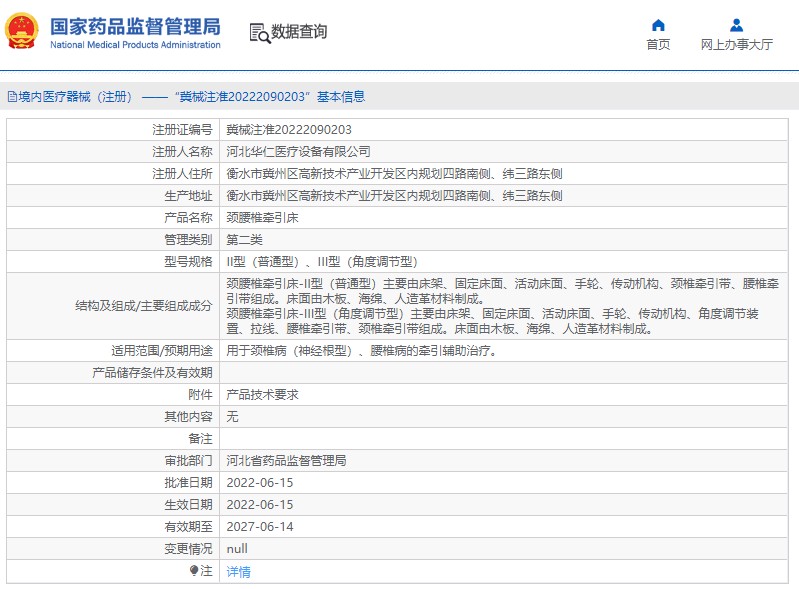Select the 结构及组成 description text
The image size is (799, 589).
[x=502, y=306]
